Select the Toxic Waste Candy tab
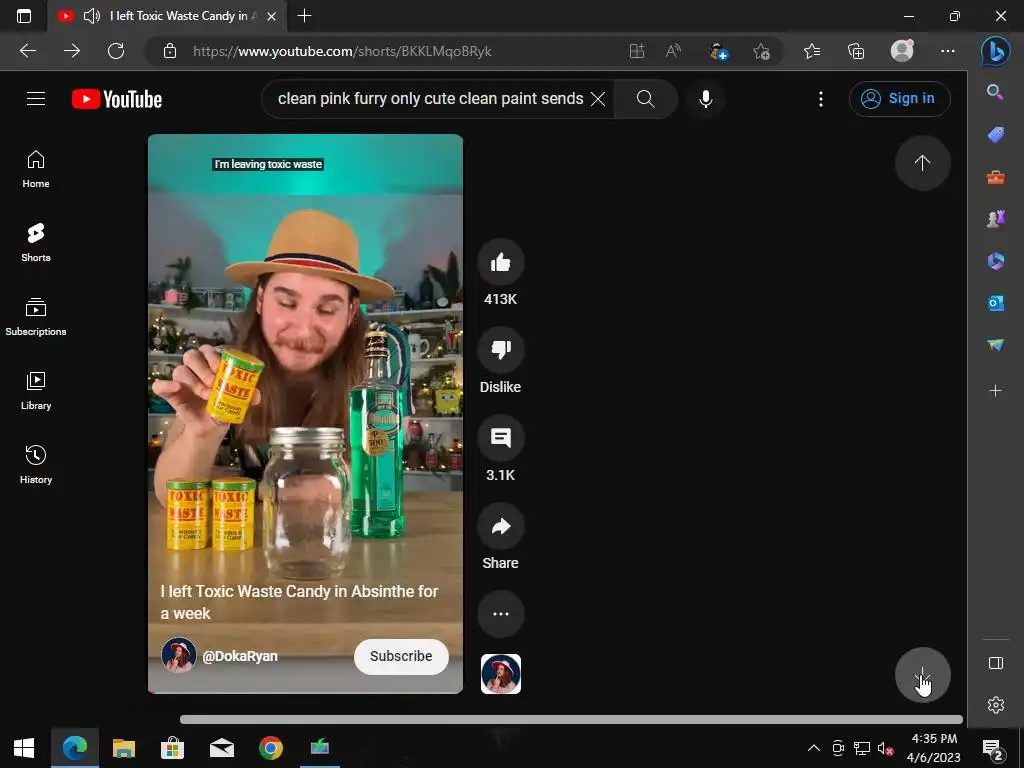This screenshot has width=1024, height=768. pyautogui.click(x=167, y=16)
